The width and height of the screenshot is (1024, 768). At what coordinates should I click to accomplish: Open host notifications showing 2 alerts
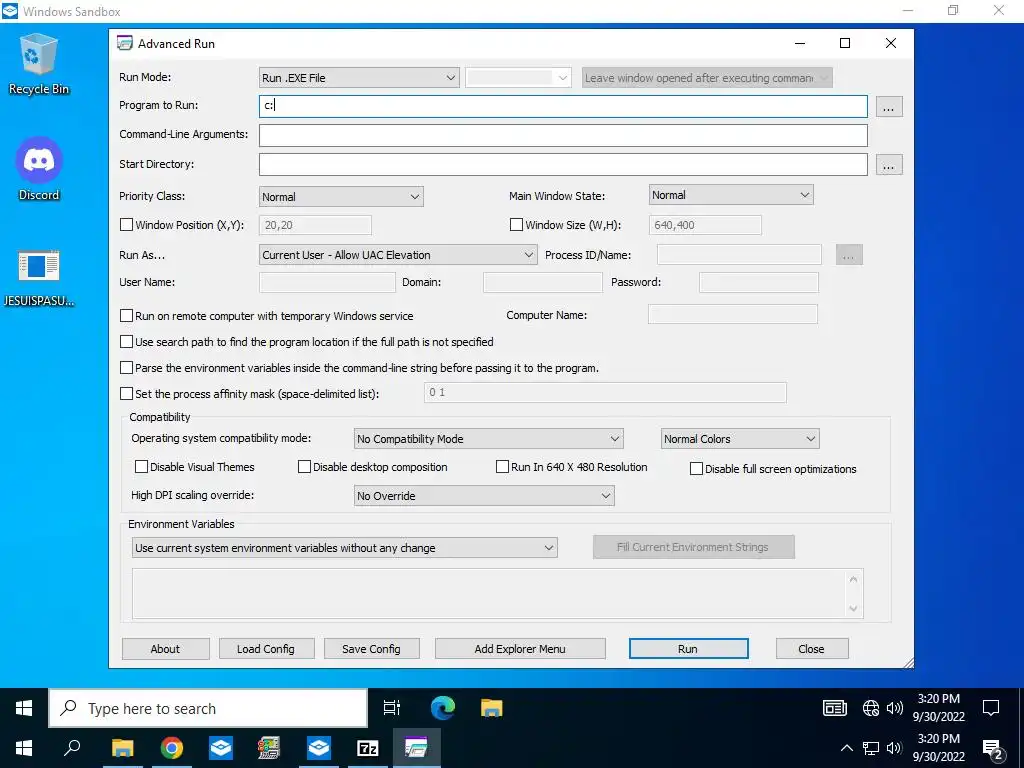click(x=992, y=750)
